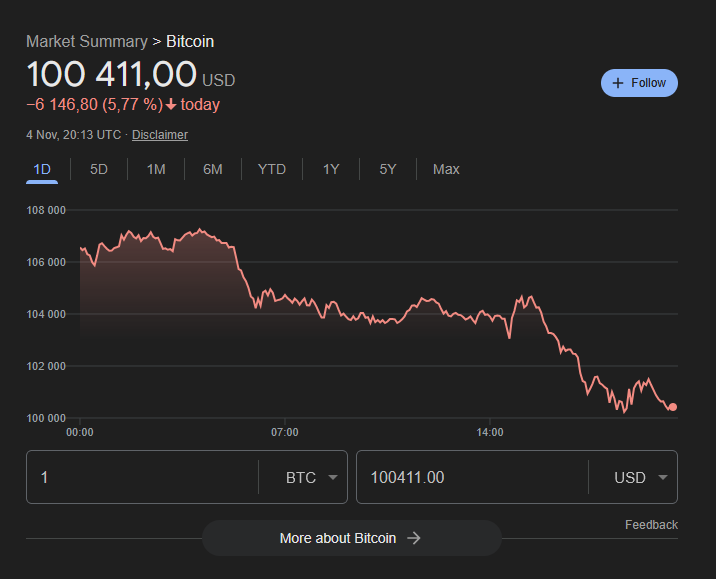Click the Feedback link
This screenshot has width=716, height=579.
(651, 525)
